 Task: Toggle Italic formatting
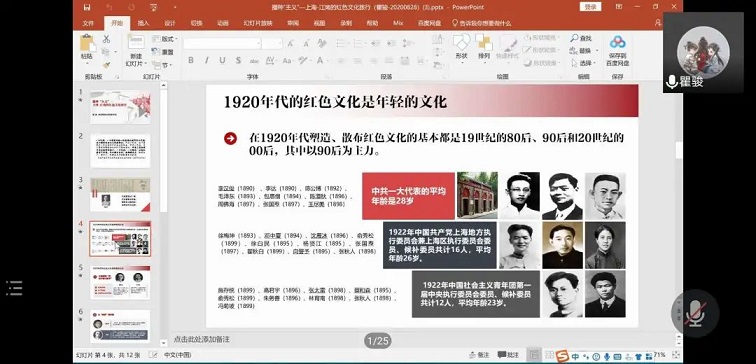pyautogui.click(x=206, y=60)
